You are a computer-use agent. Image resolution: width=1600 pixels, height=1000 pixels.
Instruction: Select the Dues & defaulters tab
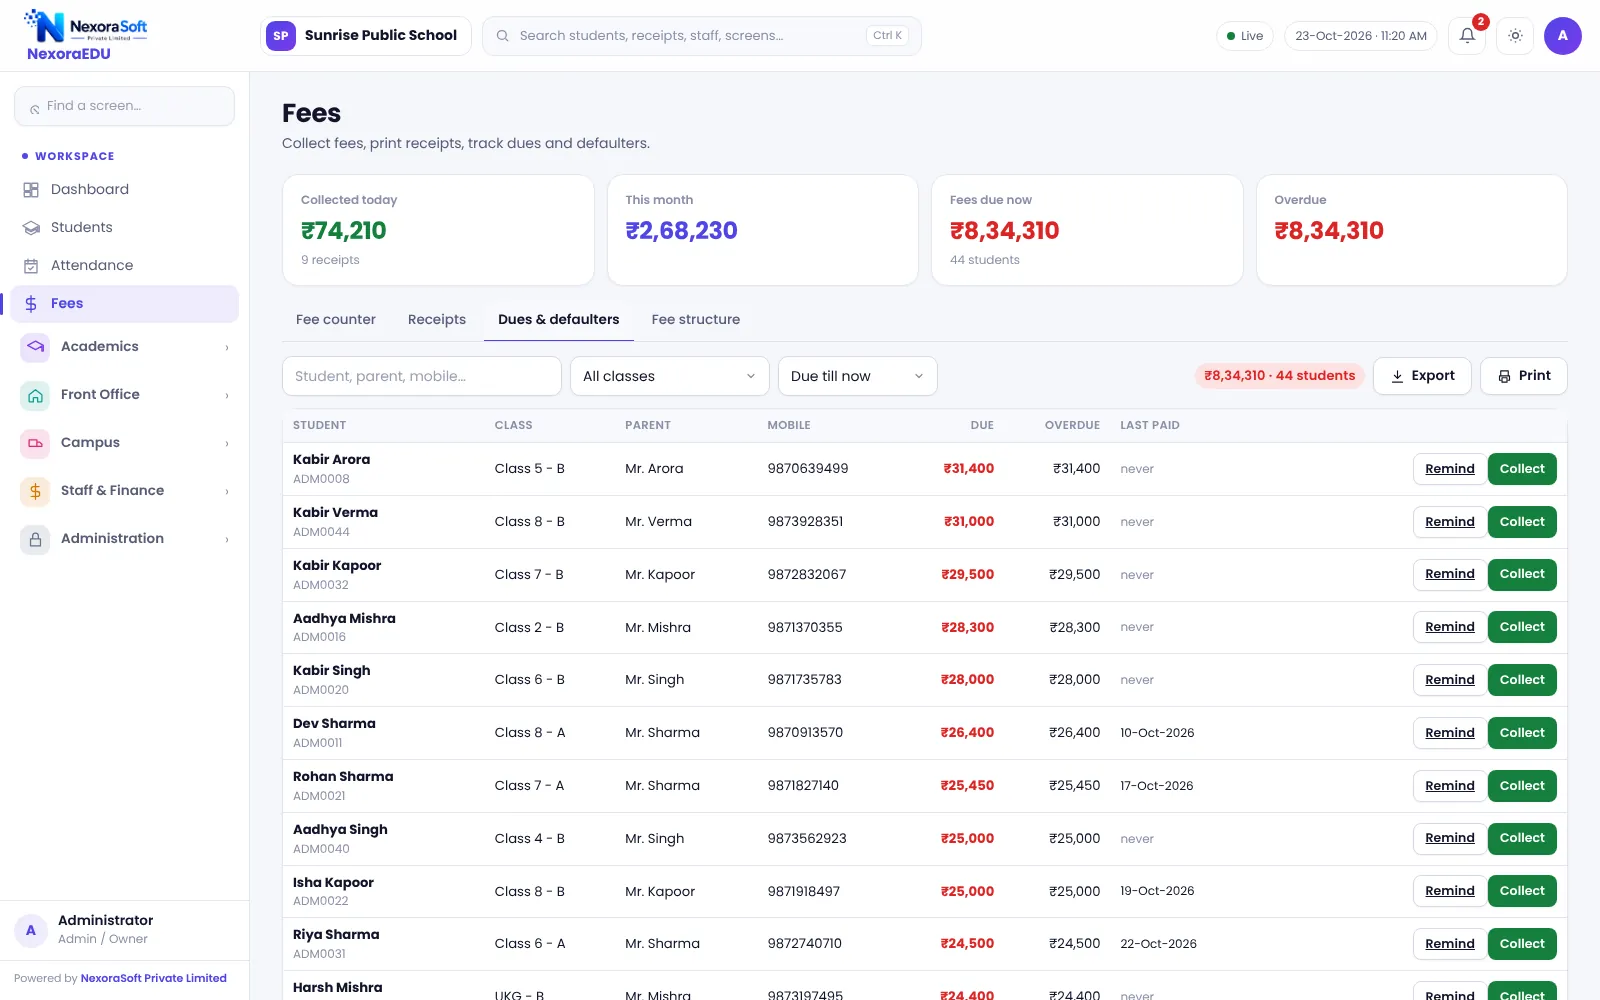pos(559,320)
